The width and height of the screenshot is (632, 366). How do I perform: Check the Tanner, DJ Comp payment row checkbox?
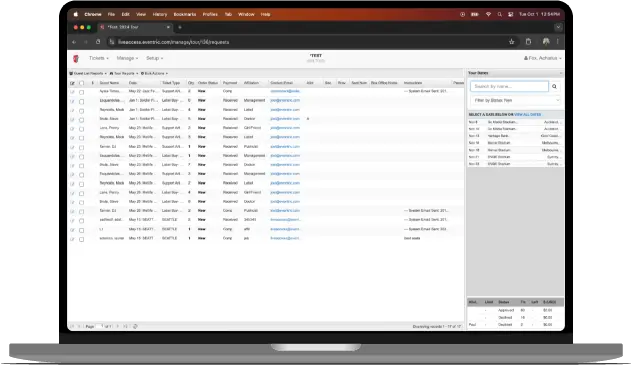click(81, 212)
